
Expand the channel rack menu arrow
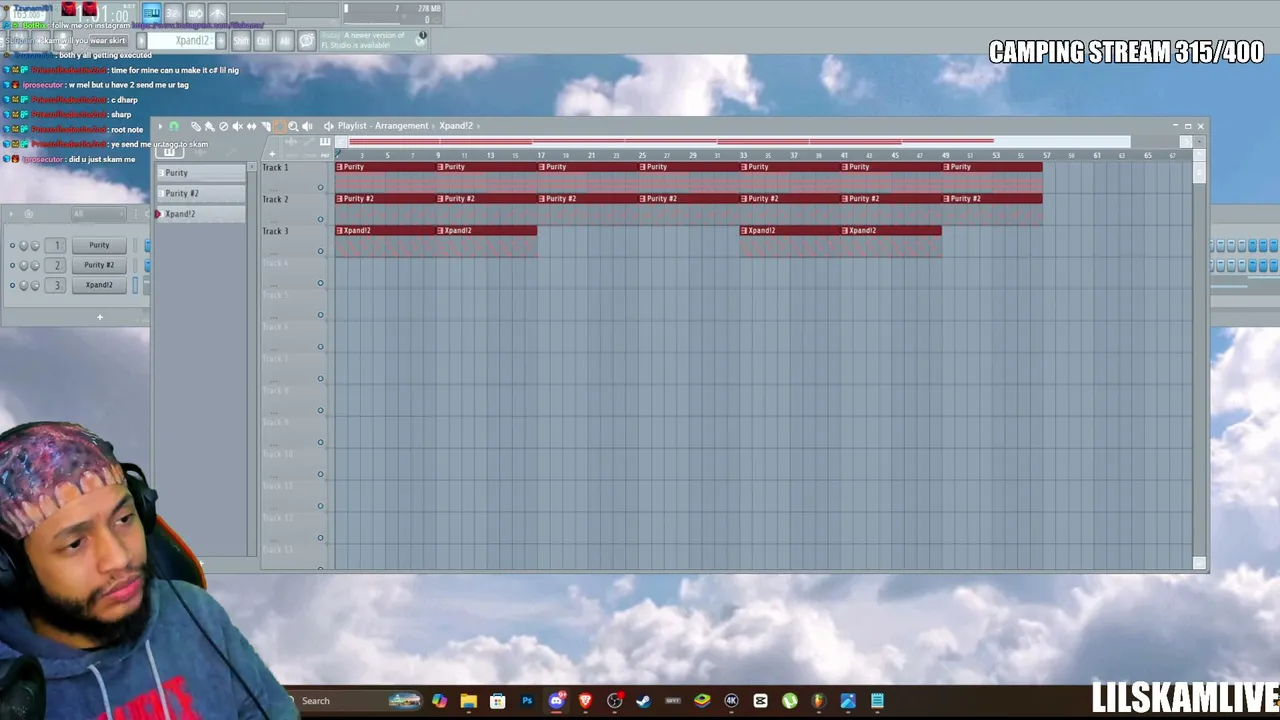click(11, 214)
